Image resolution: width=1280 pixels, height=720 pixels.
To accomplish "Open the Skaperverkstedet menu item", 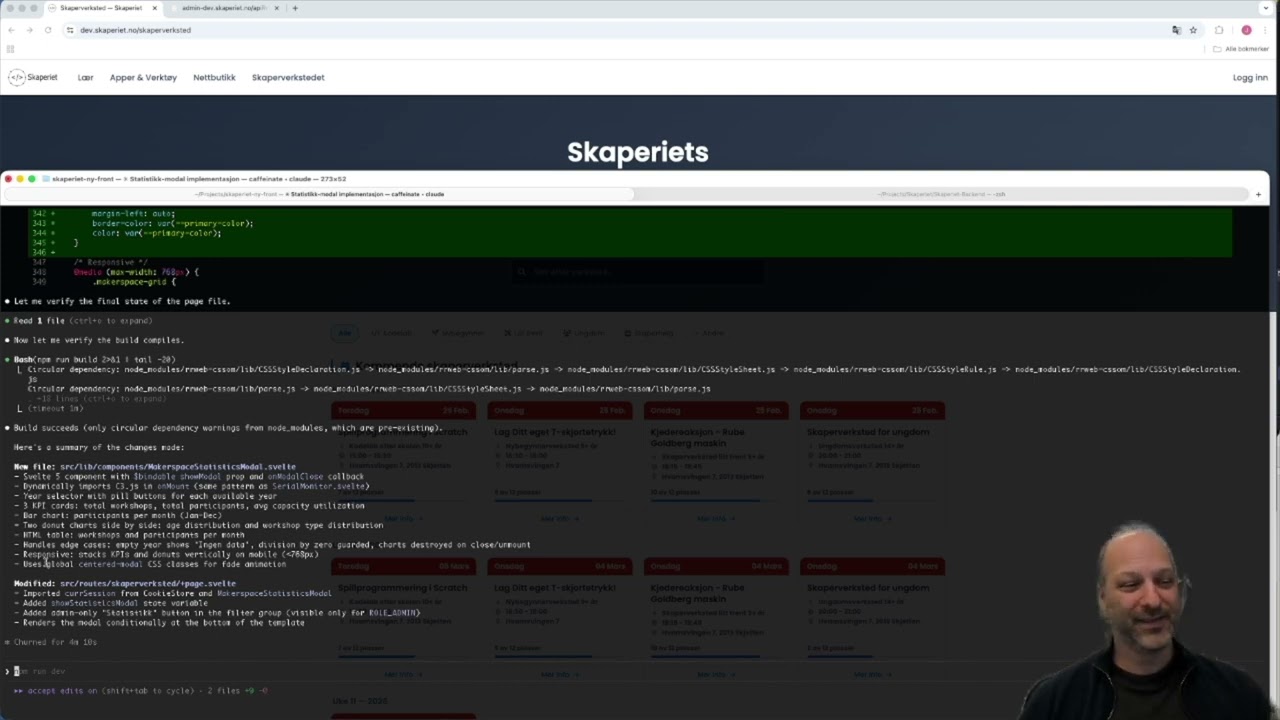I will [x=288, y=77].
